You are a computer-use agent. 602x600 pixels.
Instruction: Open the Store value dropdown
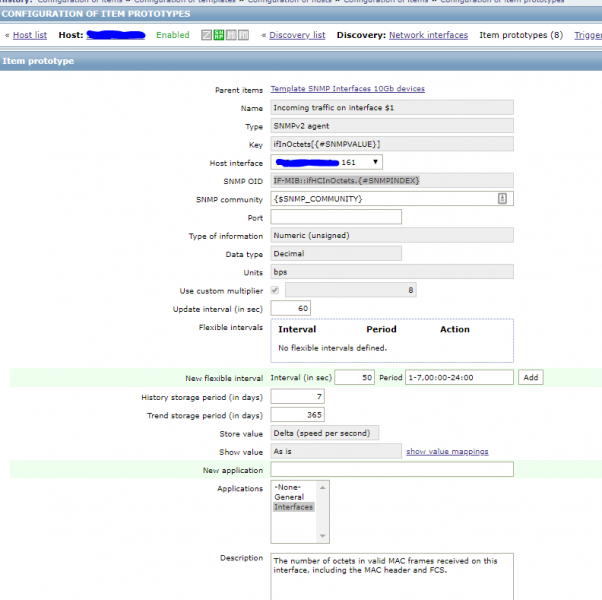[x=325, y=433]
